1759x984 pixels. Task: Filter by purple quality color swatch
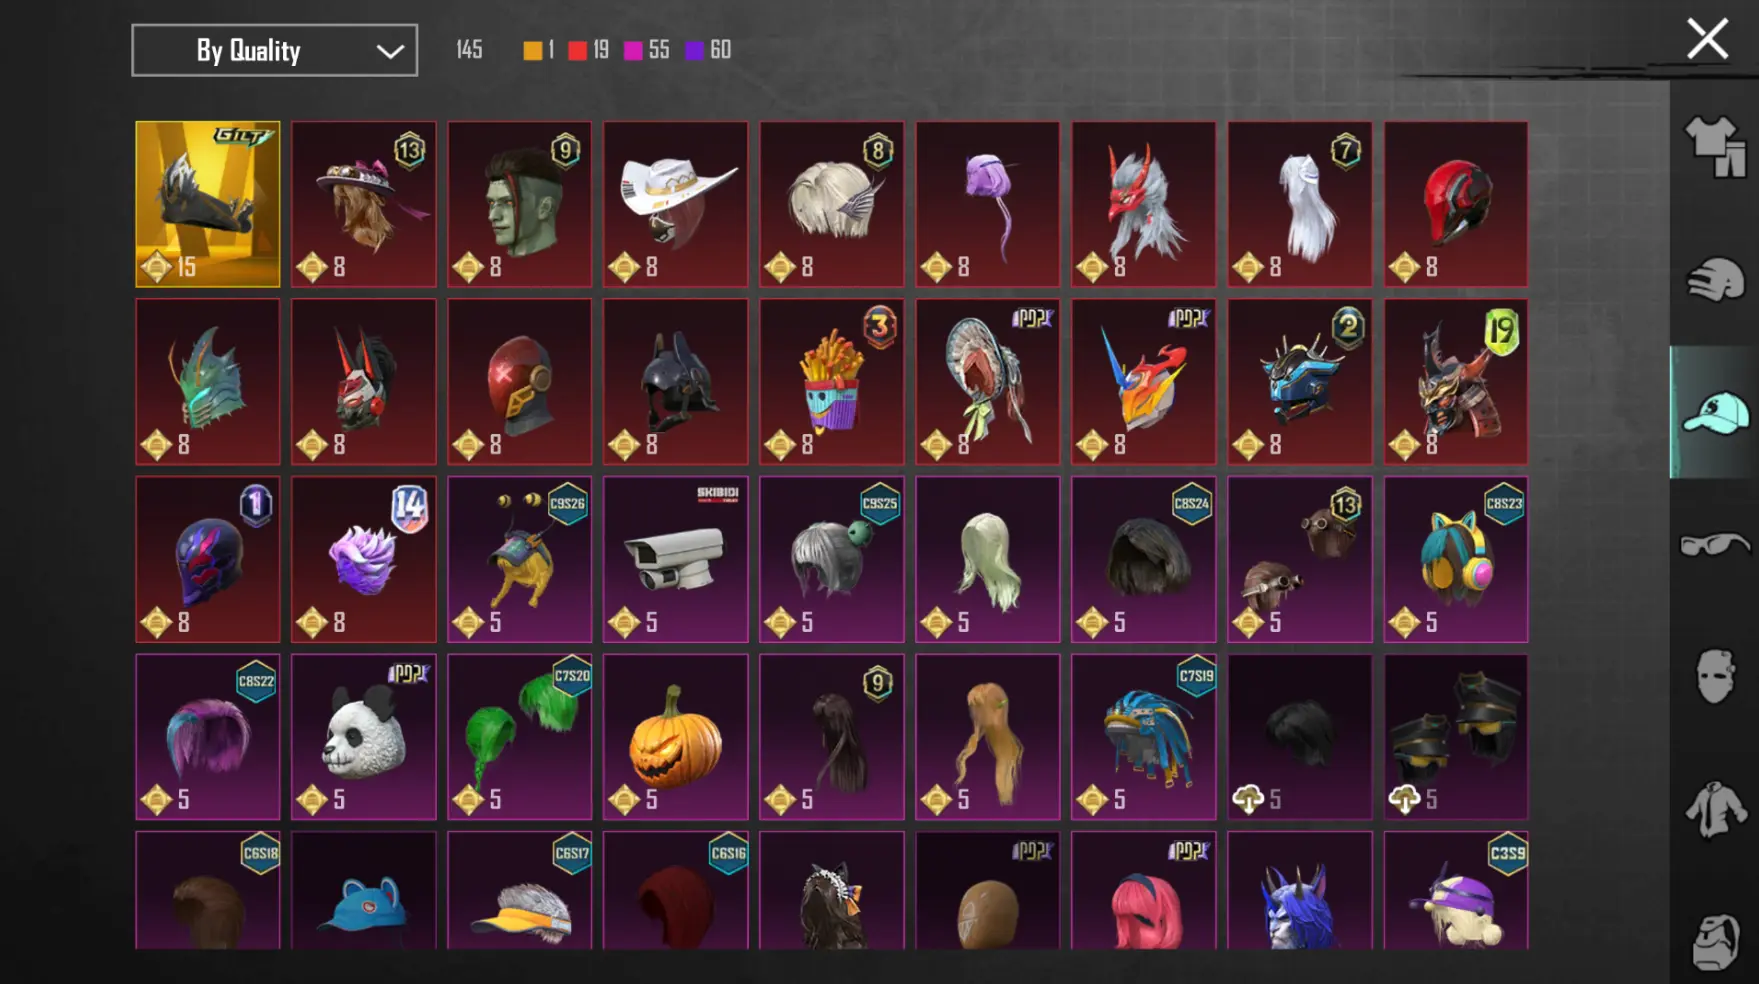point(695,50)
